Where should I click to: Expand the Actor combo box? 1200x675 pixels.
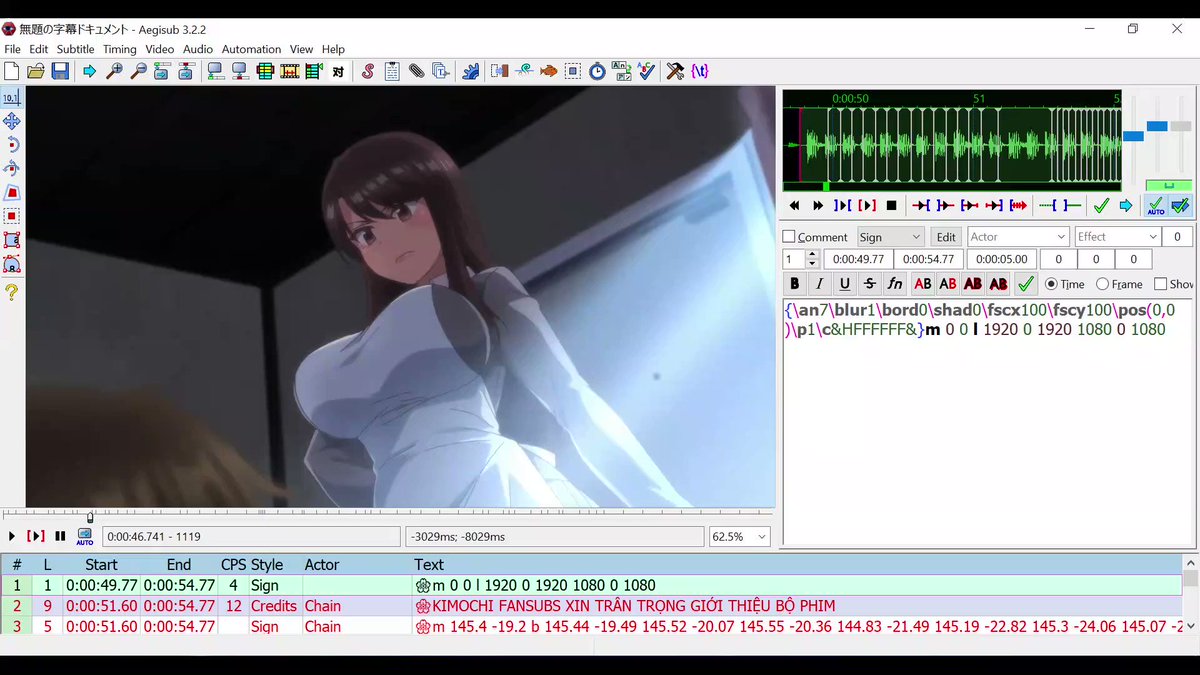[1061, 237]
